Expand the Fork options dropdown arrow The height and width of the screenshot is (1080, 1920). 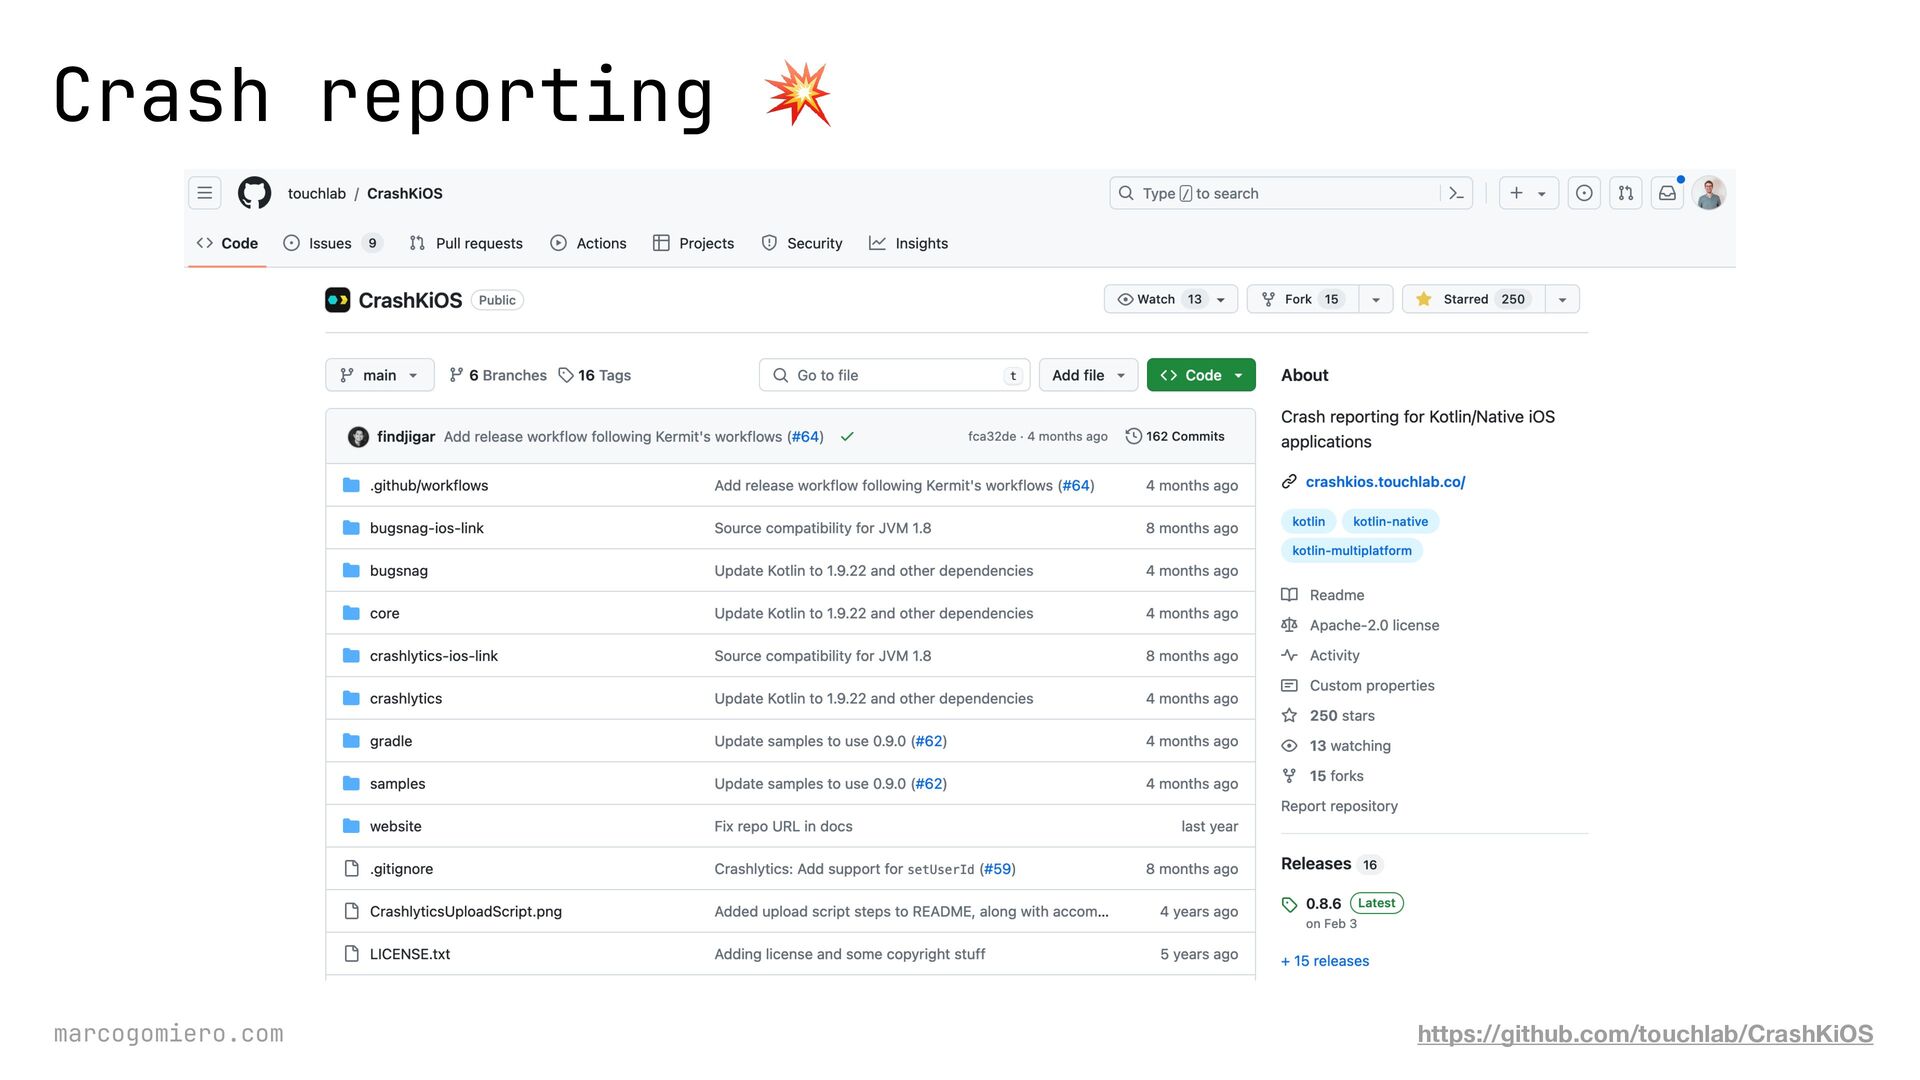coord(1376,299)
